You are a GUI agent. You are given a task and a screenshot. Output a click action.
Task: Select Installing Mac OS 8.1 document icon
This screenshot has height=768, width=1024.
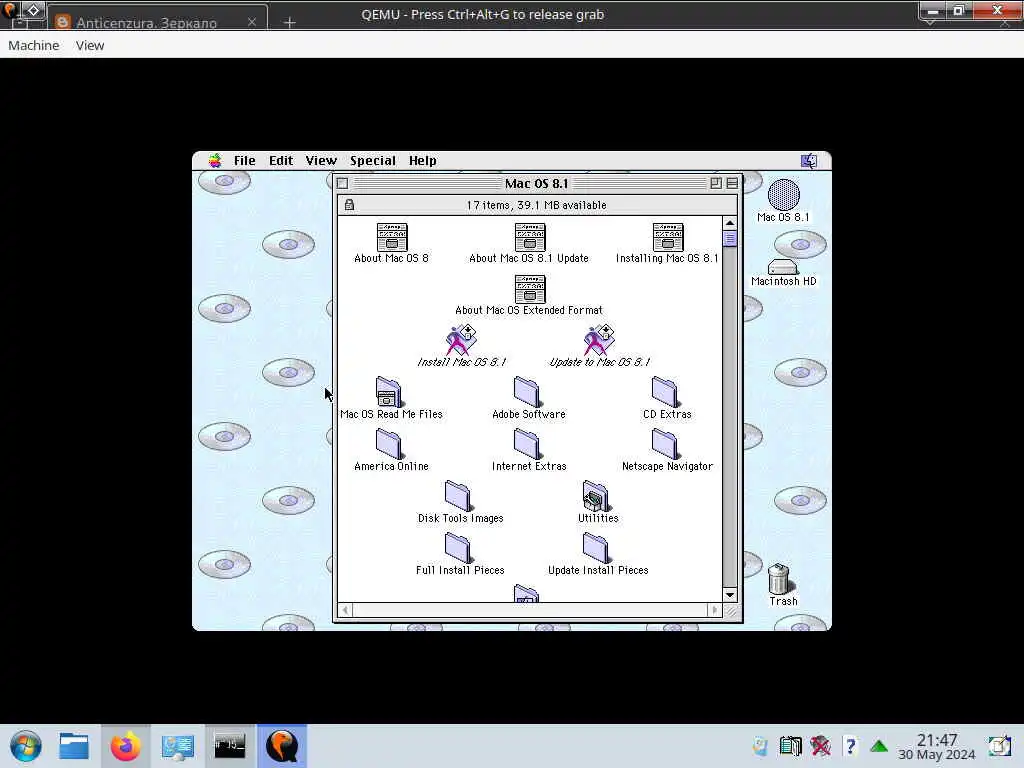click(667, 238)
